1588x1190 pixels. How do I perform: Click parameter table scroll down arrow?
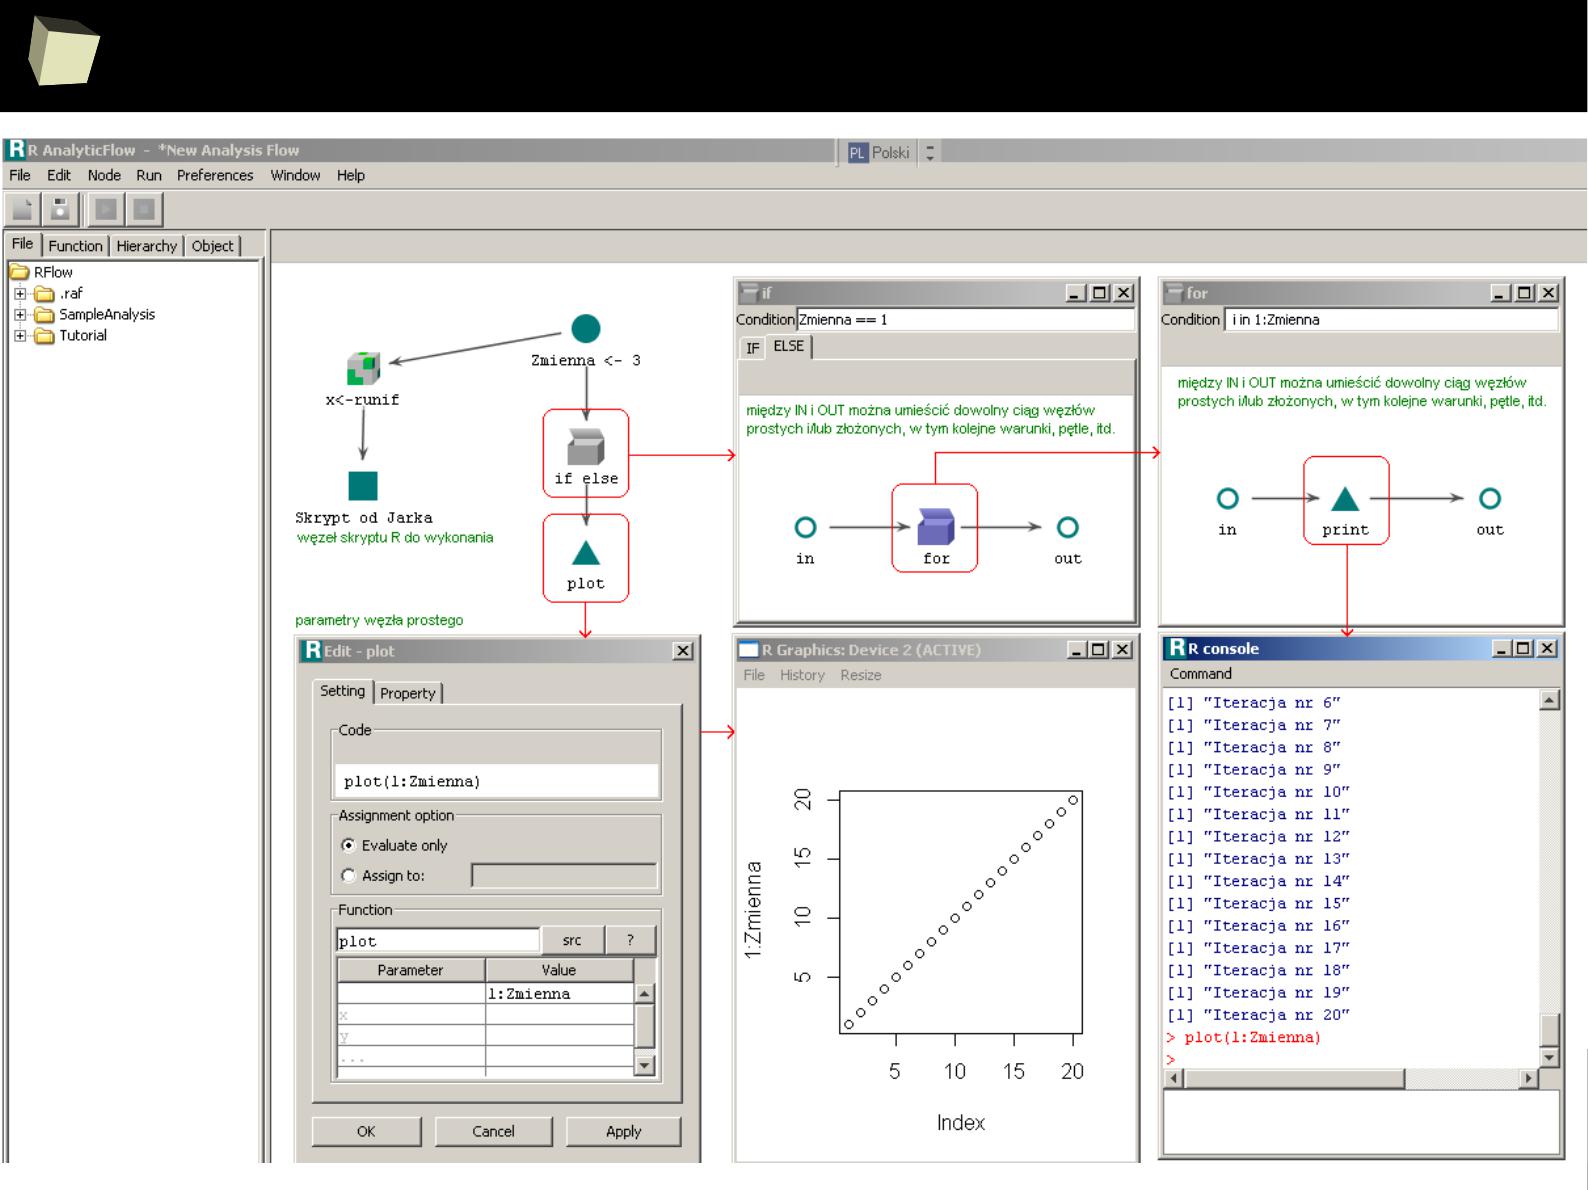click(644, 1066)
